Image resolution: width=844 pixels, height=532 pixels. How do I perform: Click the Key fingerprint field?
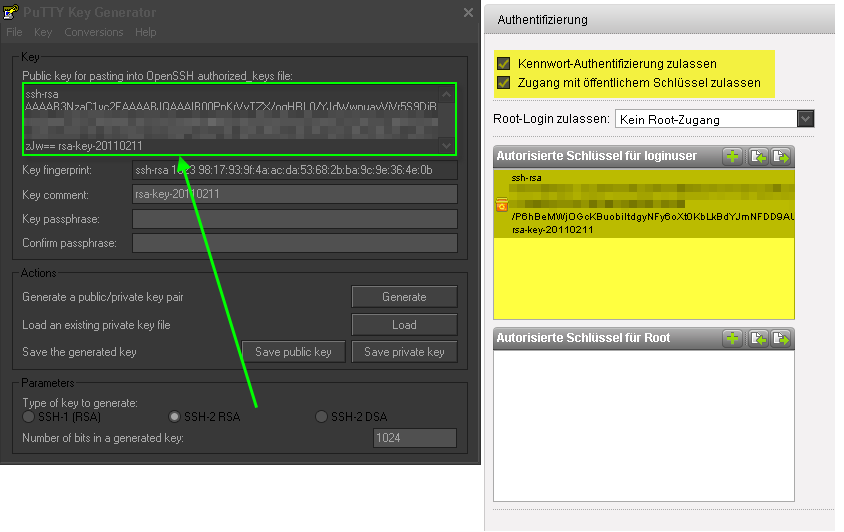pyautogui.click(x=295, y=170)
